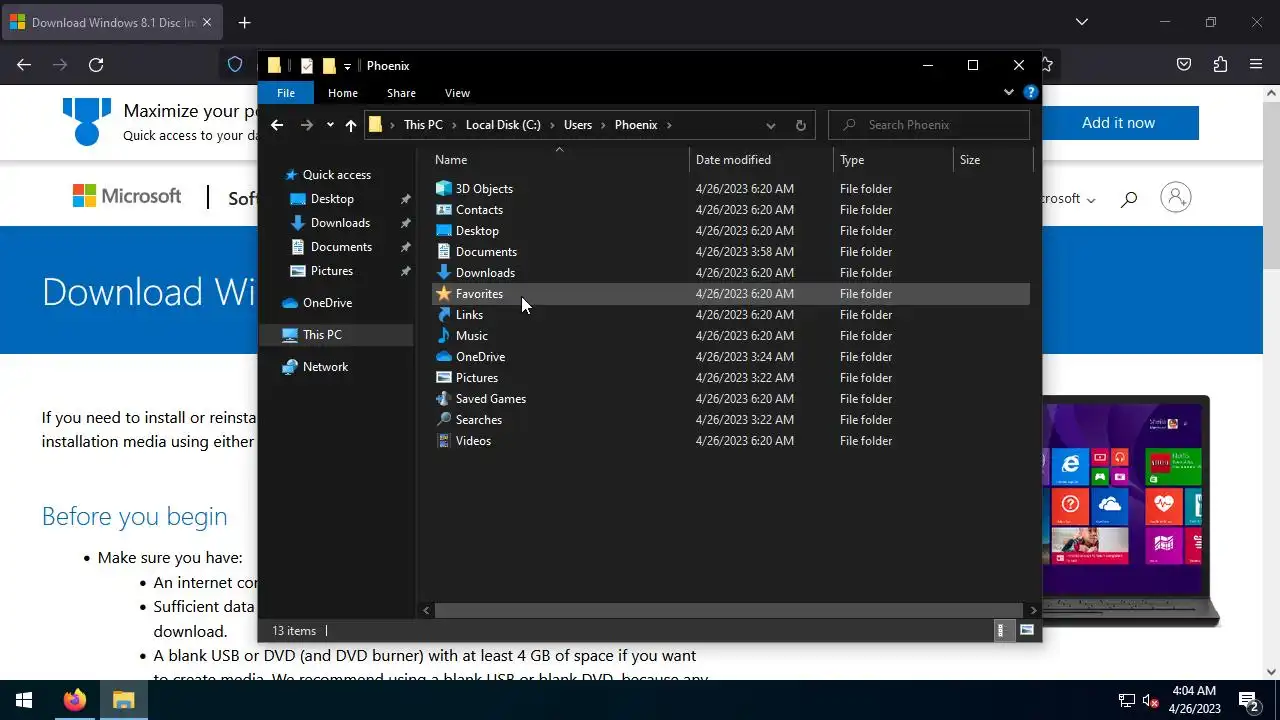Open the recent locations dropdown arrow
Viewport: 1280px width, 720px height.
[x=330, y=125]
